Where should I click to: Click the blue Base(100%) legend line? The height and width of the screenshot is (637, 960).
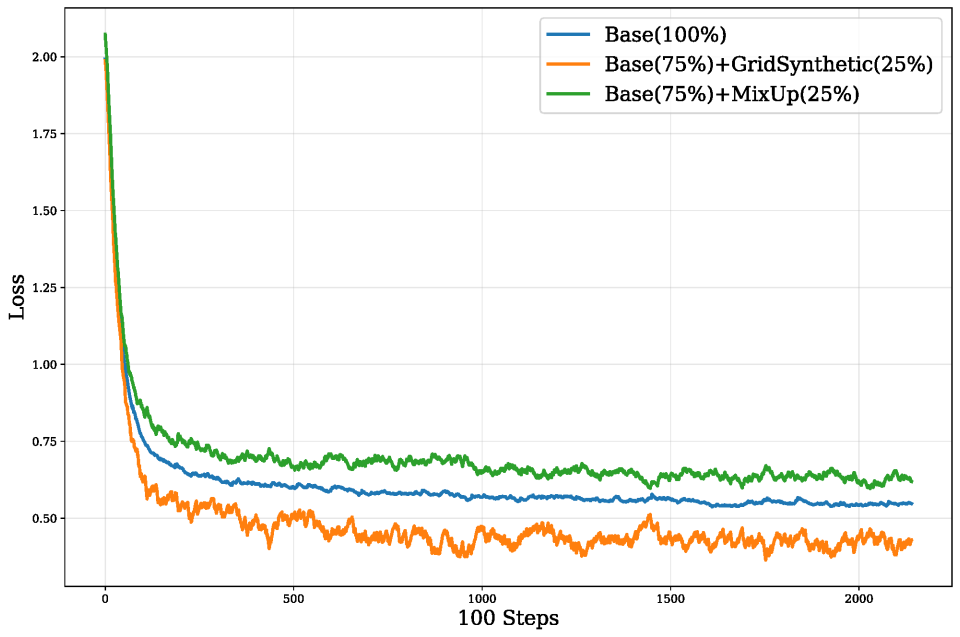[568, 35]
